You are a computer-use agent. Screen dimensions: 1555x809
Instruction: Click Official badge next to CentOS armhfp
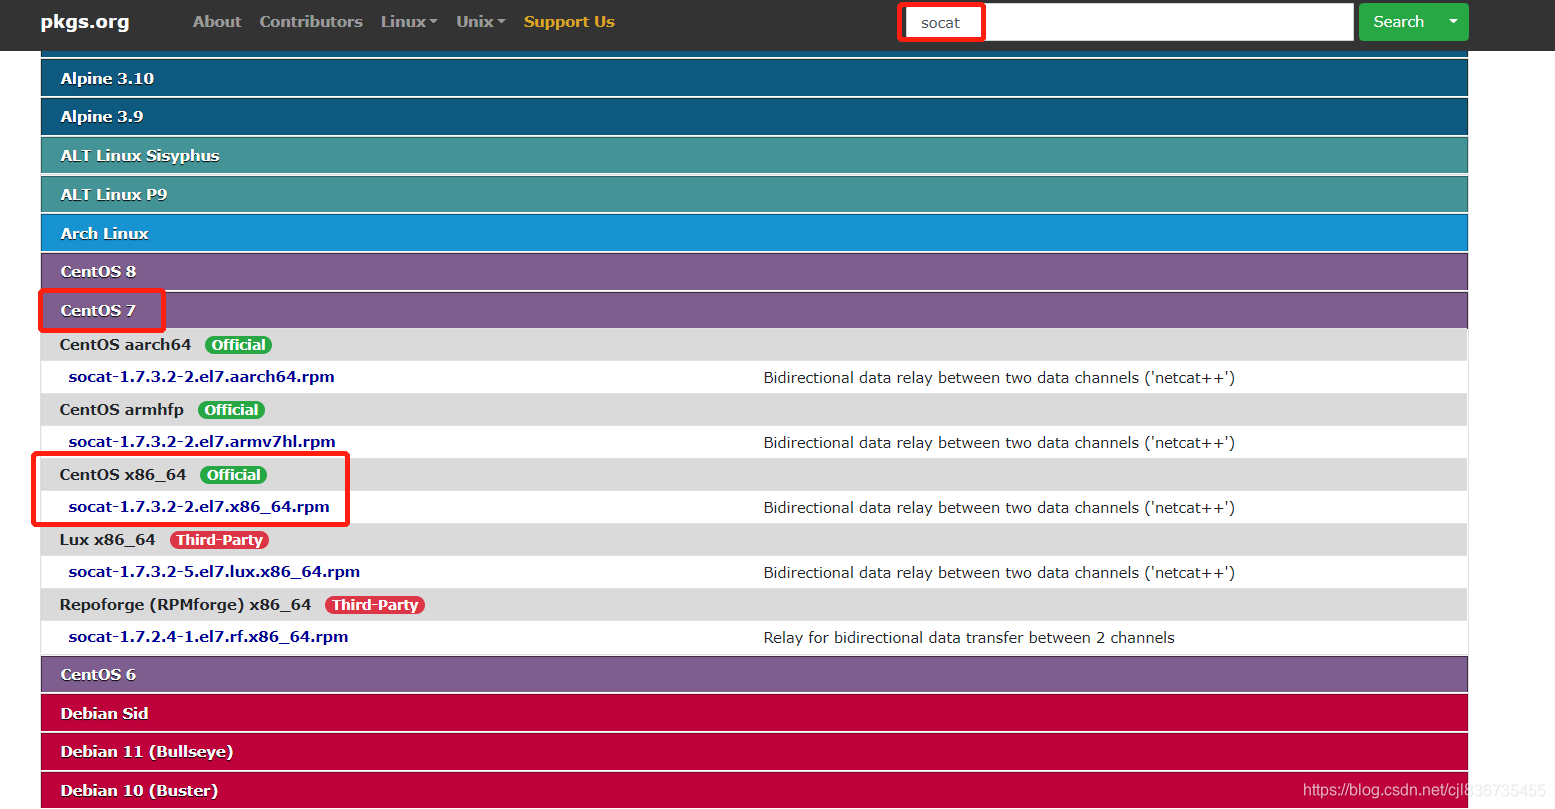[231, 410]
